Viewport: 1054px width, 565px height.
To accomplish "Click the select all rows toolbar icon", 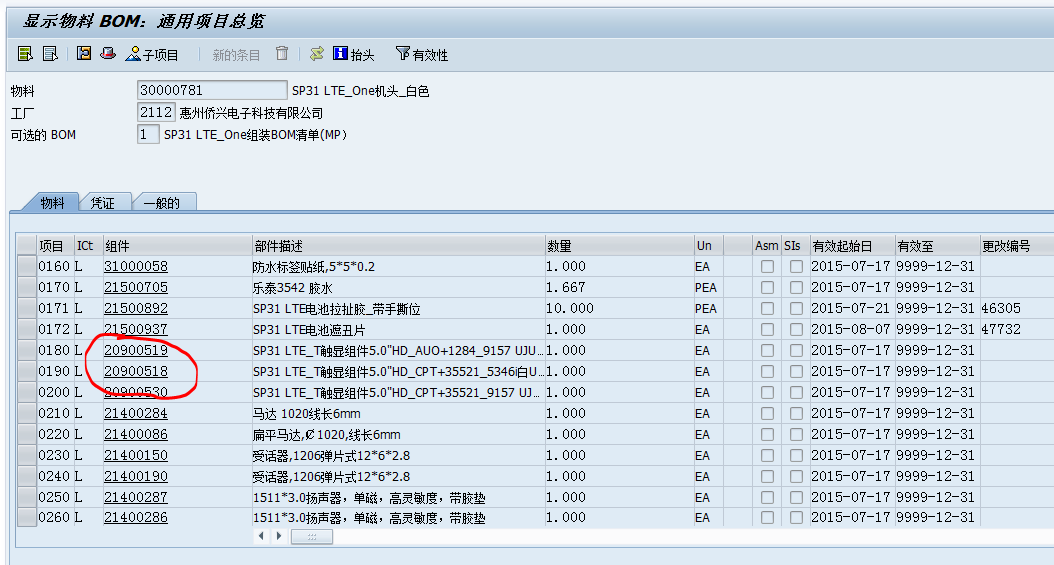I will click(25, 54).
